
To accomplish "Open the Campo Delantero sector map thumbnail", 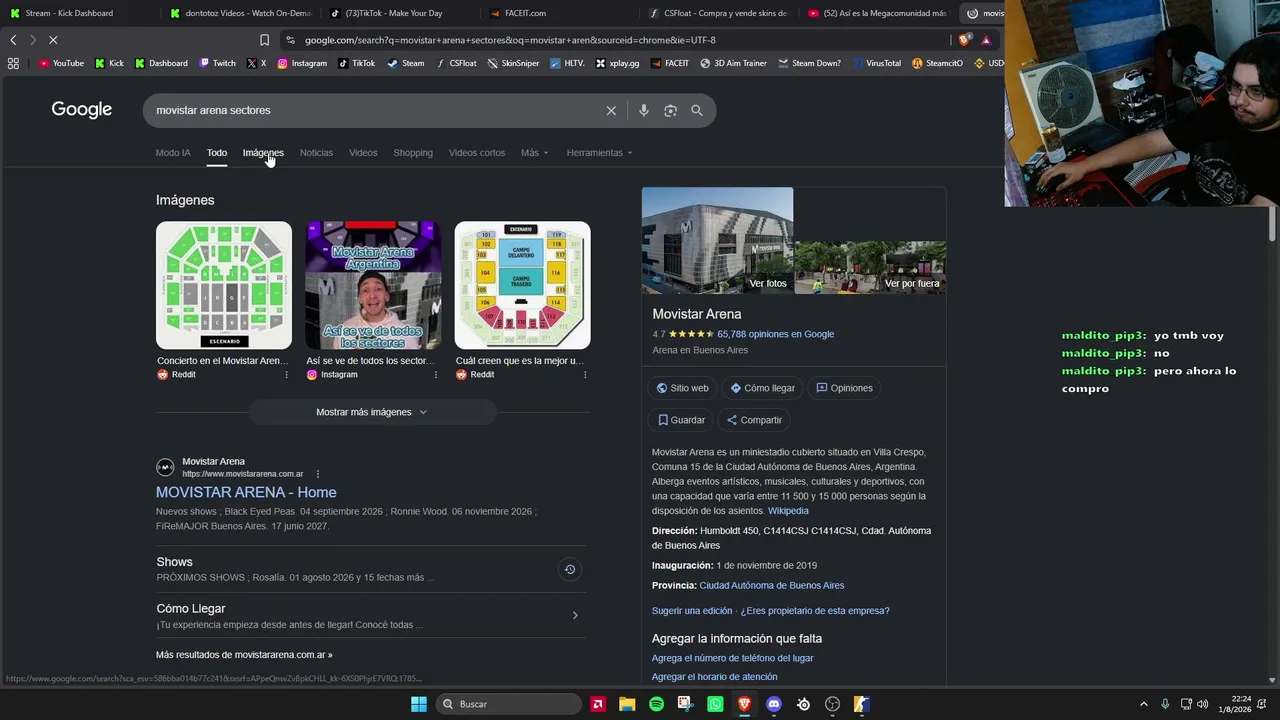I will [x=522, y=285].
